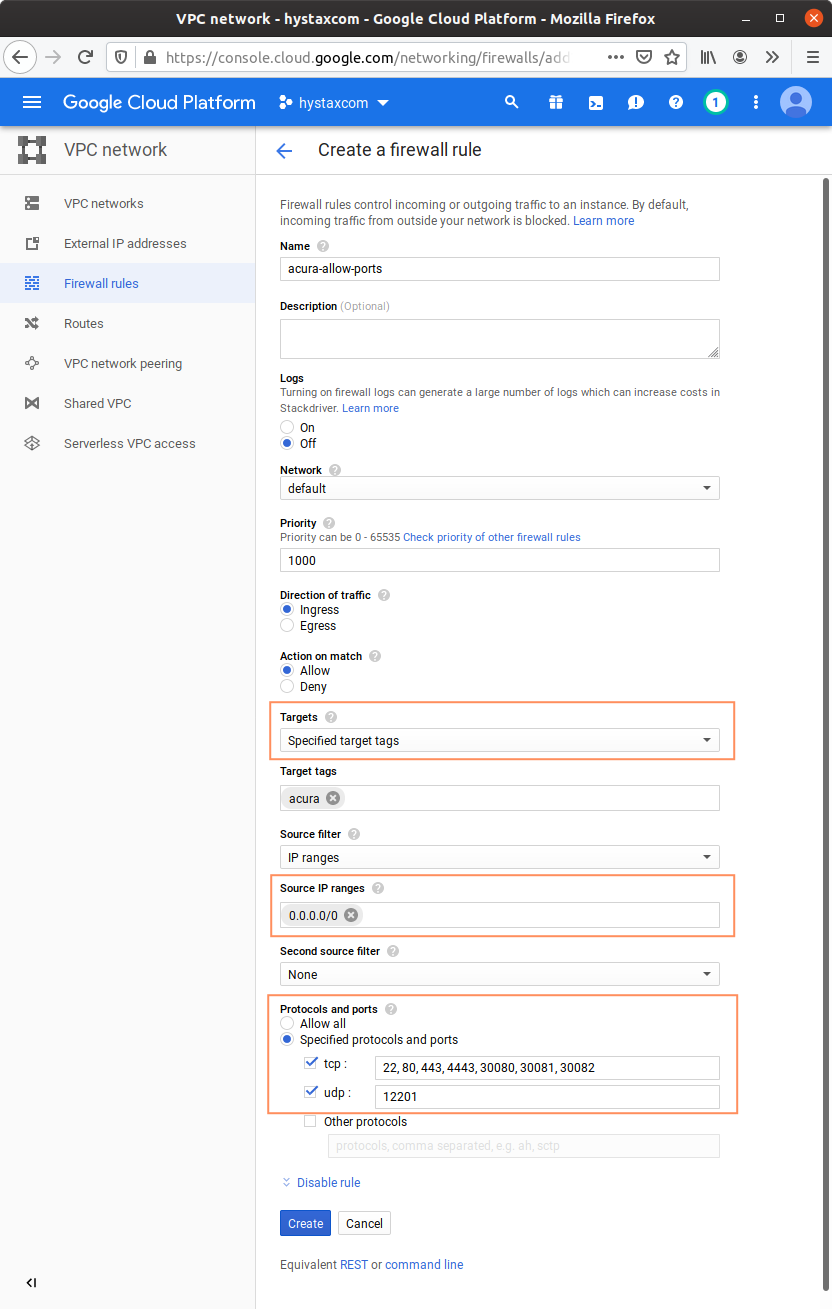
Task: Click the Create button
Action: click(x=305, y=1223)
